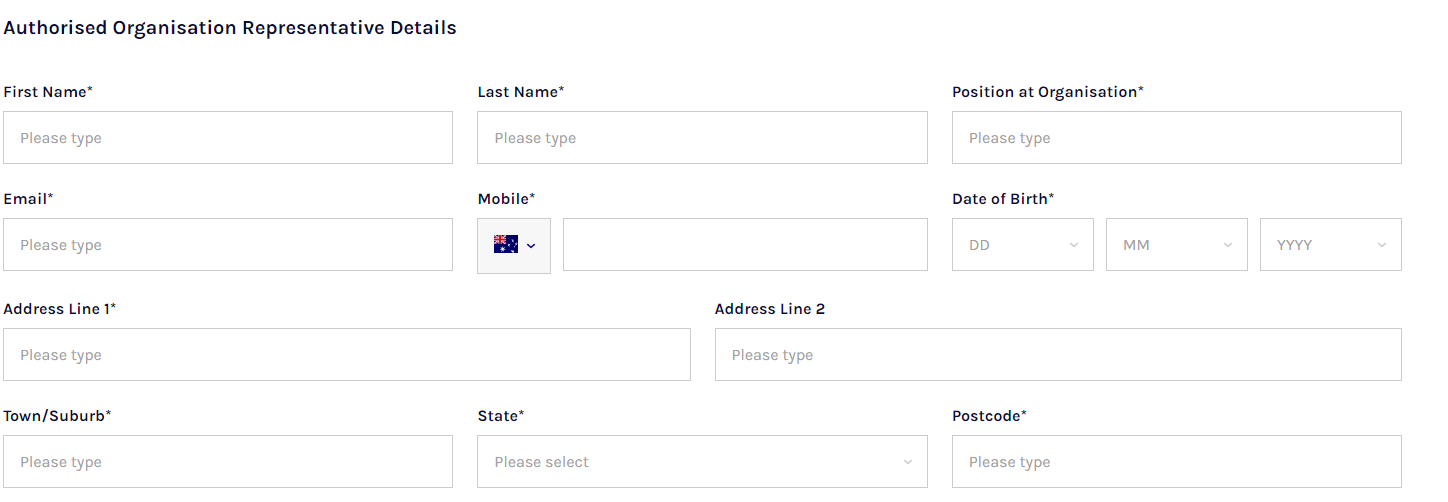
Task: Click into the Email input field
Action: tap(228, 245)
